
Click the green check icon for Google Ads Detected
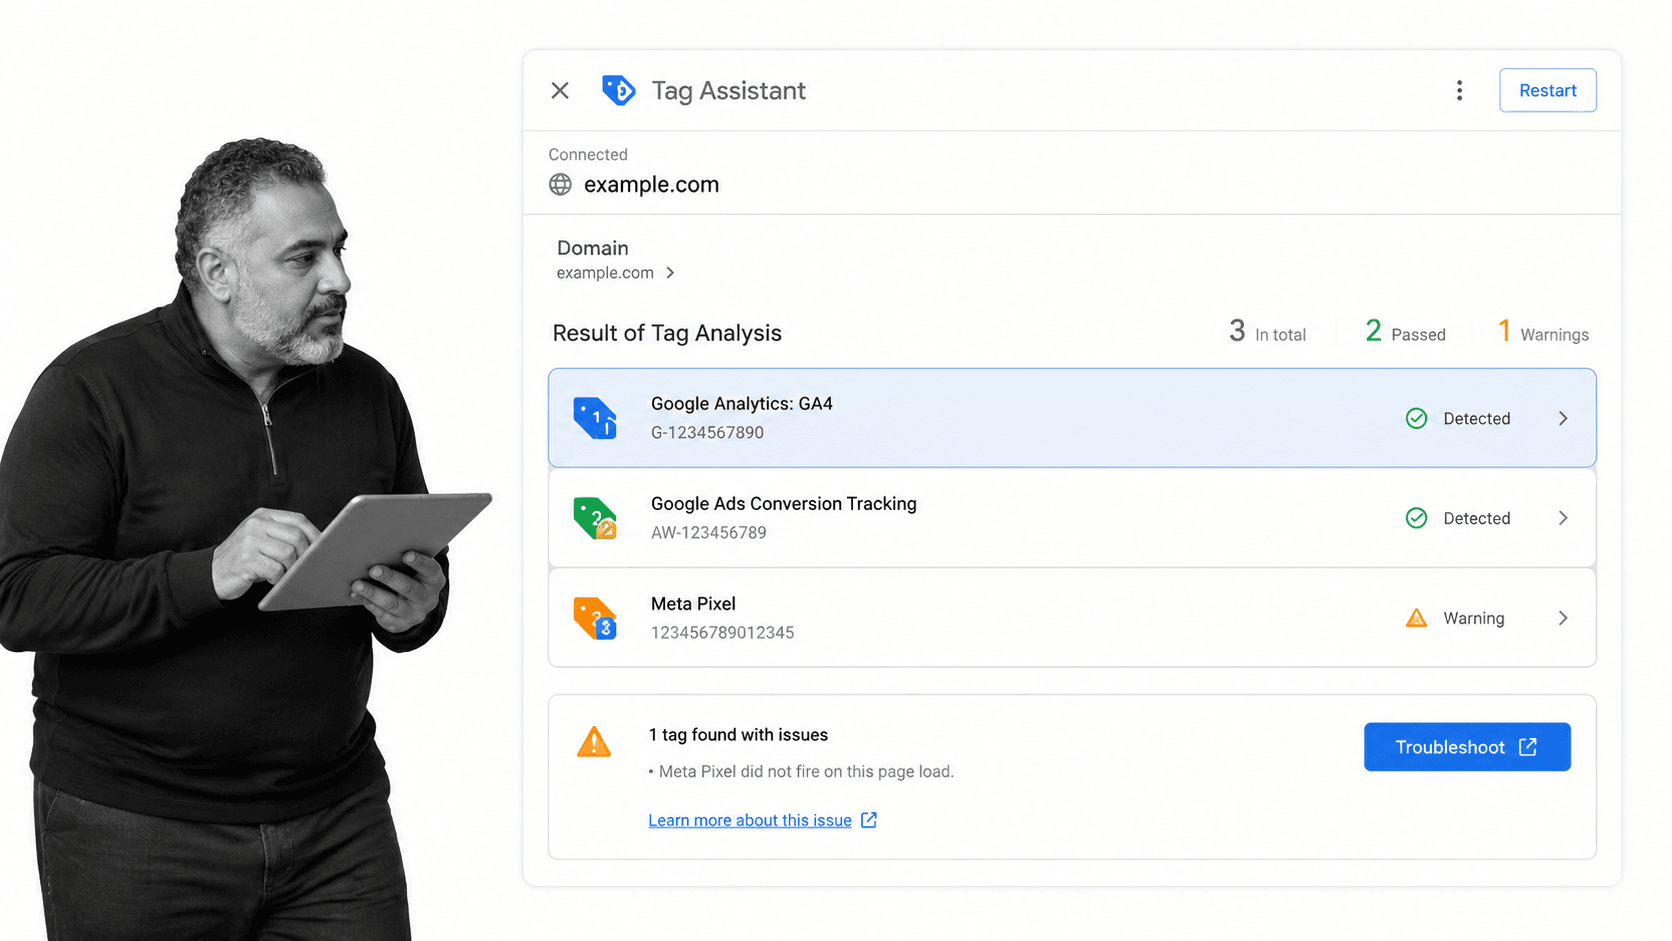(1416, 518)
